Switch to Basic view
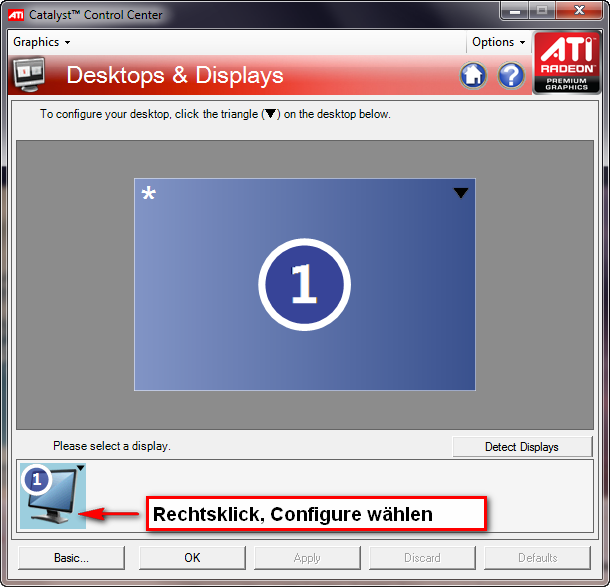The image size is (610, 587). pyautogui.click(x=72, y=558)
